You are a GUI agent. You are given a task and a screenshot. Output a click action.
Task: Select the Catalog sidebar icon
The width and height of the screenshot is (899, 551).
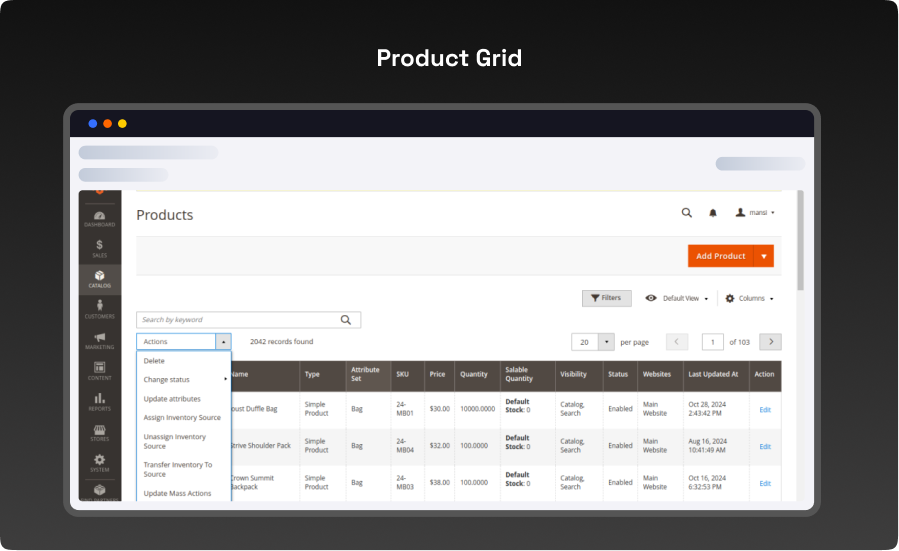(99, 279)
